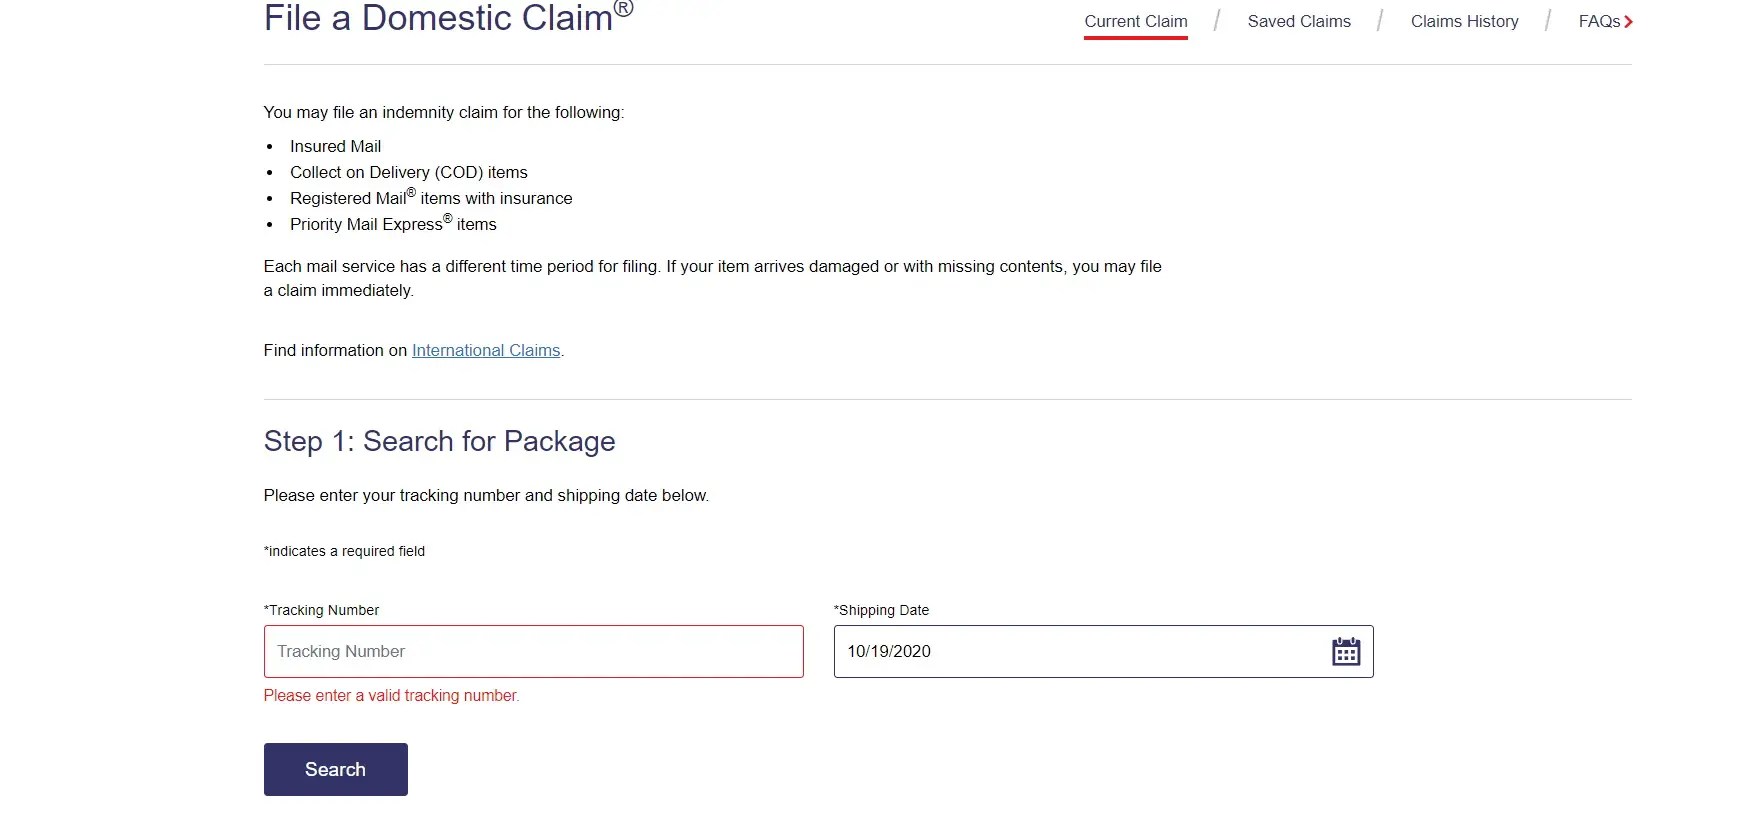
Task: Open the Claims History tab
Action: 1464,21
